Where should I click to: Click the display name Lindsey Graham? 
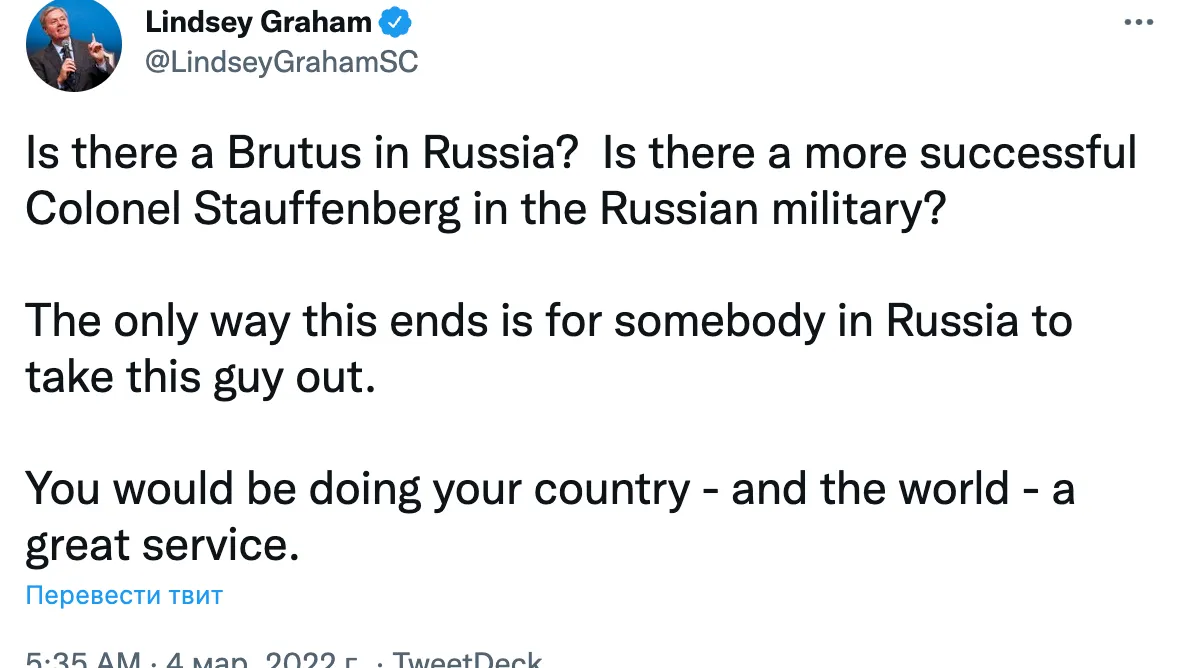coord(258,22)
